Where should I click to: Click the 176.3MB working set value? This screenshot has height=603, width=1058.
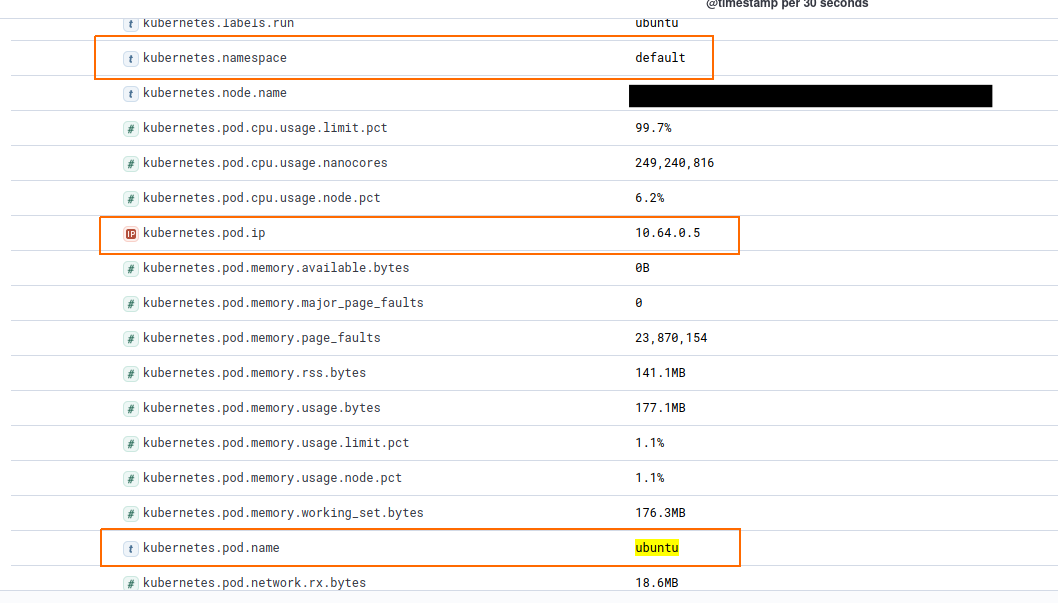coord(660,514)
